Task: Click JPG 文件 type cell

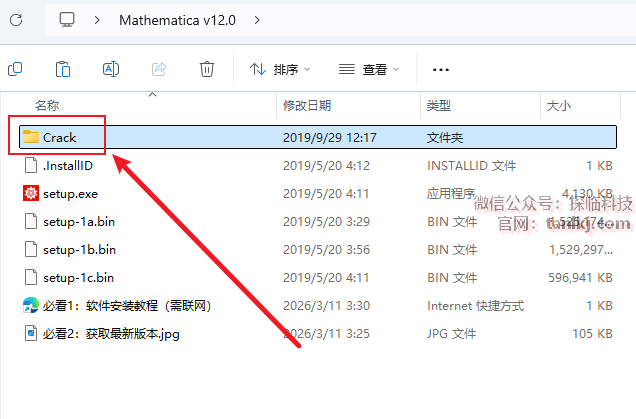Action: tap(451, 333)
